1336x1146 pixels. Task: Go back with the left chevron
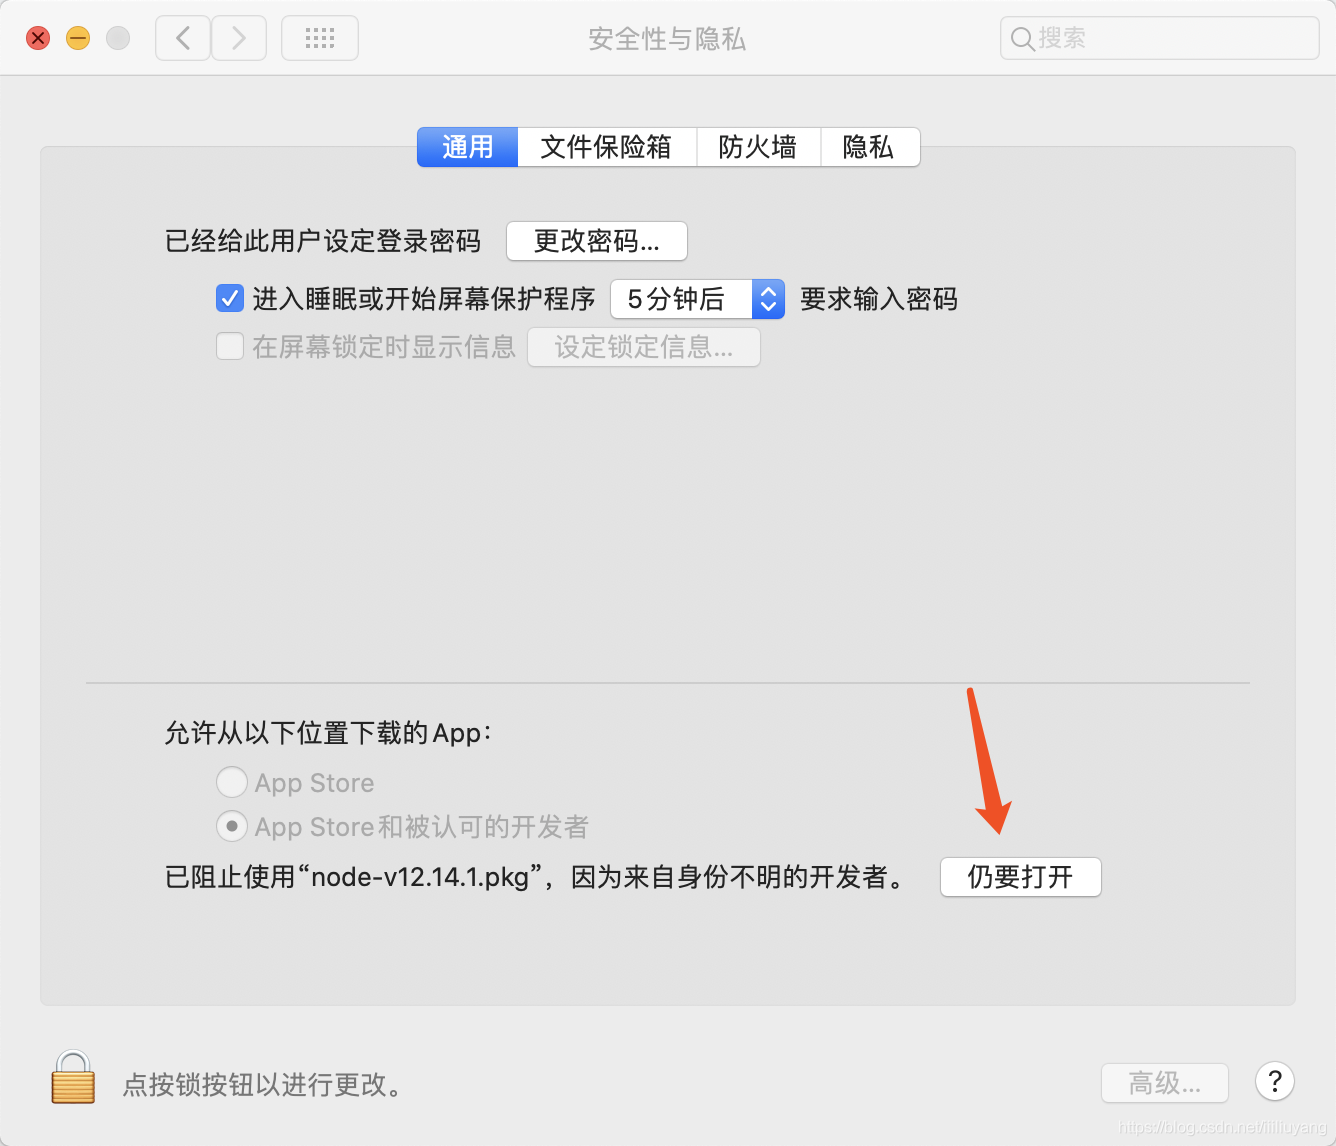[183, 39]
